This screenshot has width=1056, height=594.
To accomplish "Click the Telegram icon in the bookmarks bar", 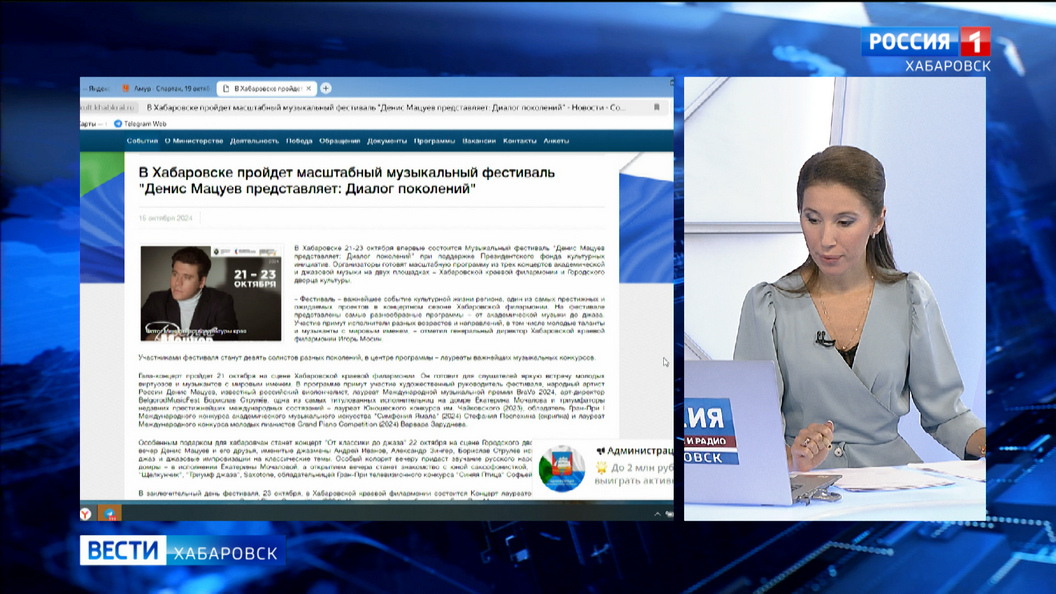I will click(118, 124).
